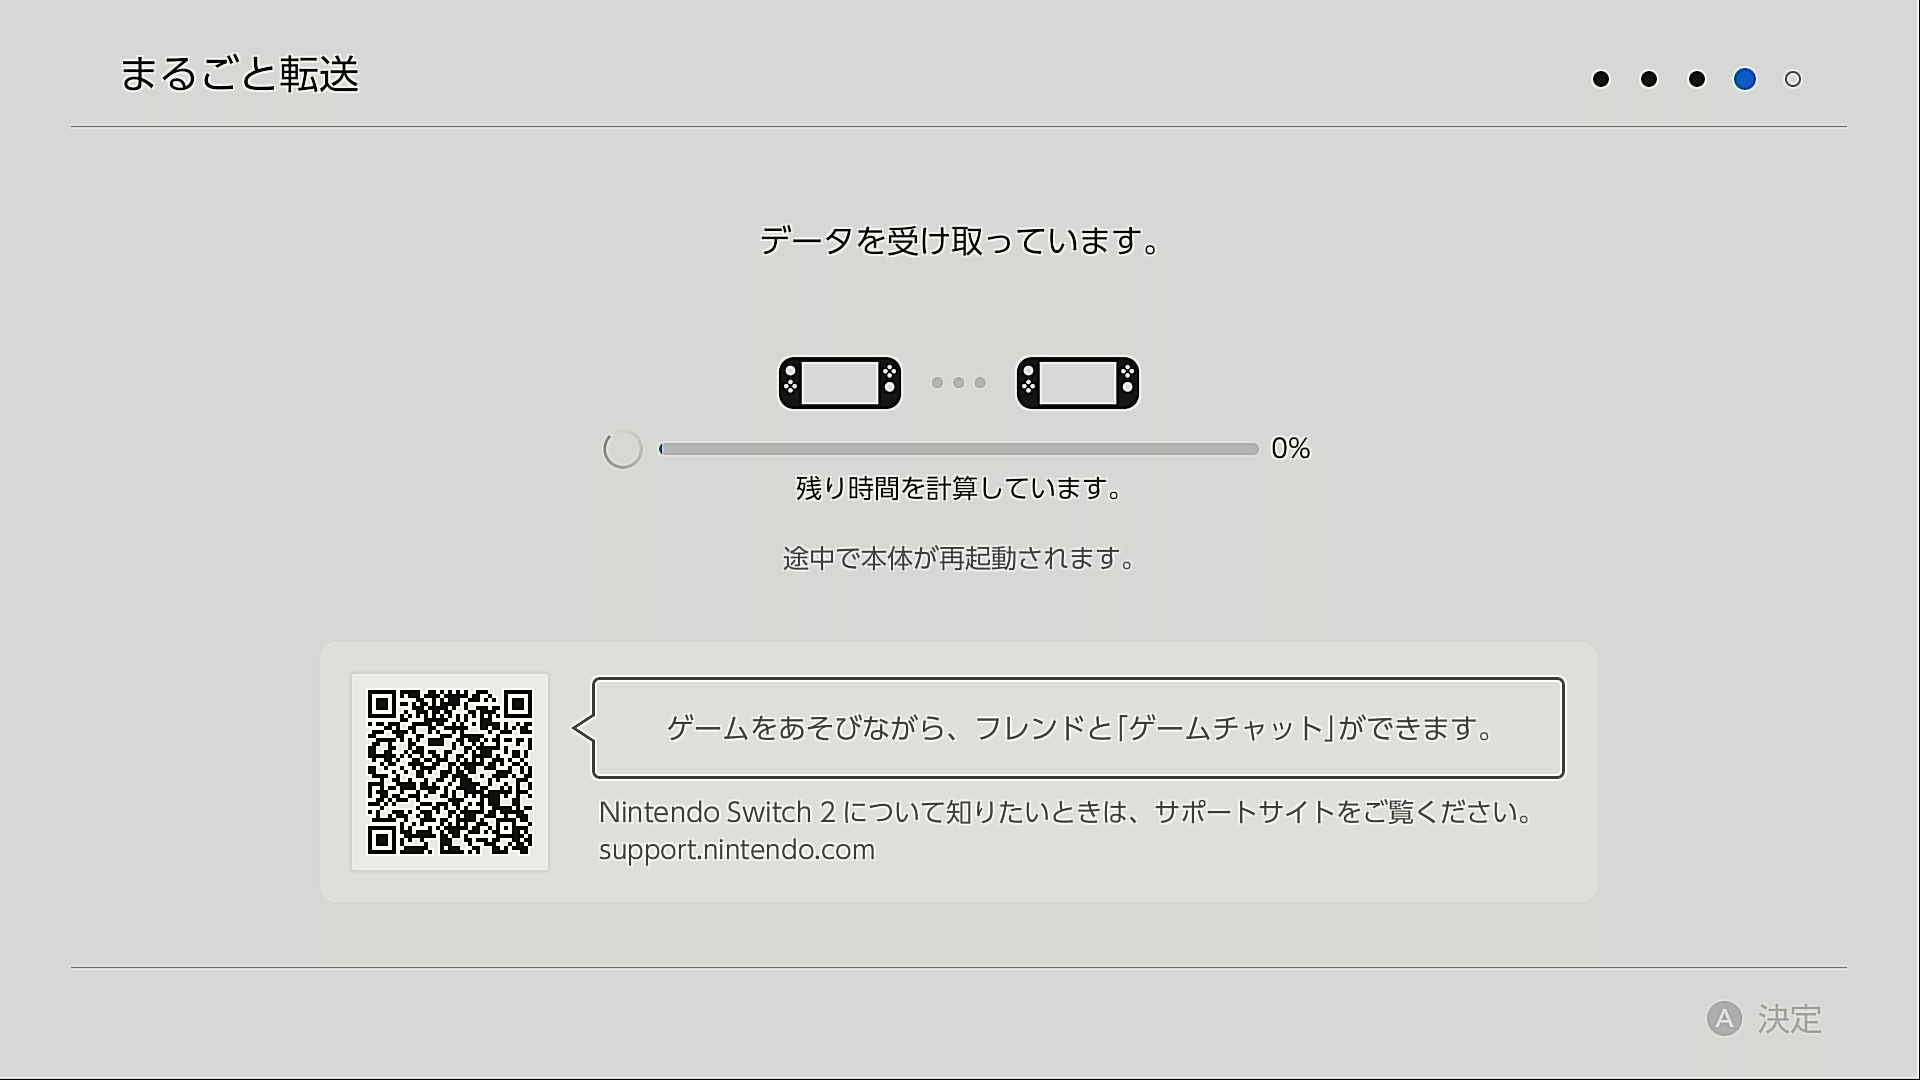1920x1080 pixels.
Task: Click the loading spinner beside progress bar
Action: tap(622, 449)
